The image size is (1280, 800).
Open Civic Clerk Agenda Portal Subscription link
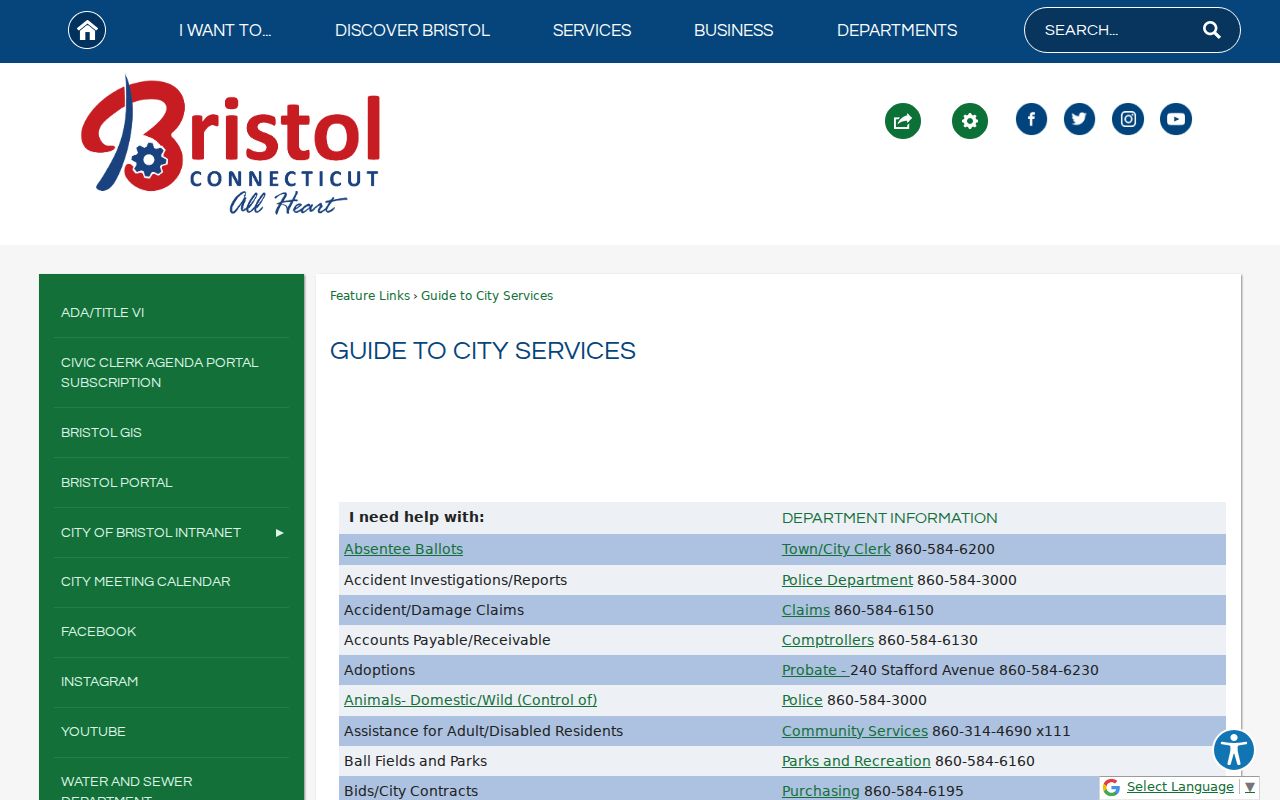tap(160, 373)
